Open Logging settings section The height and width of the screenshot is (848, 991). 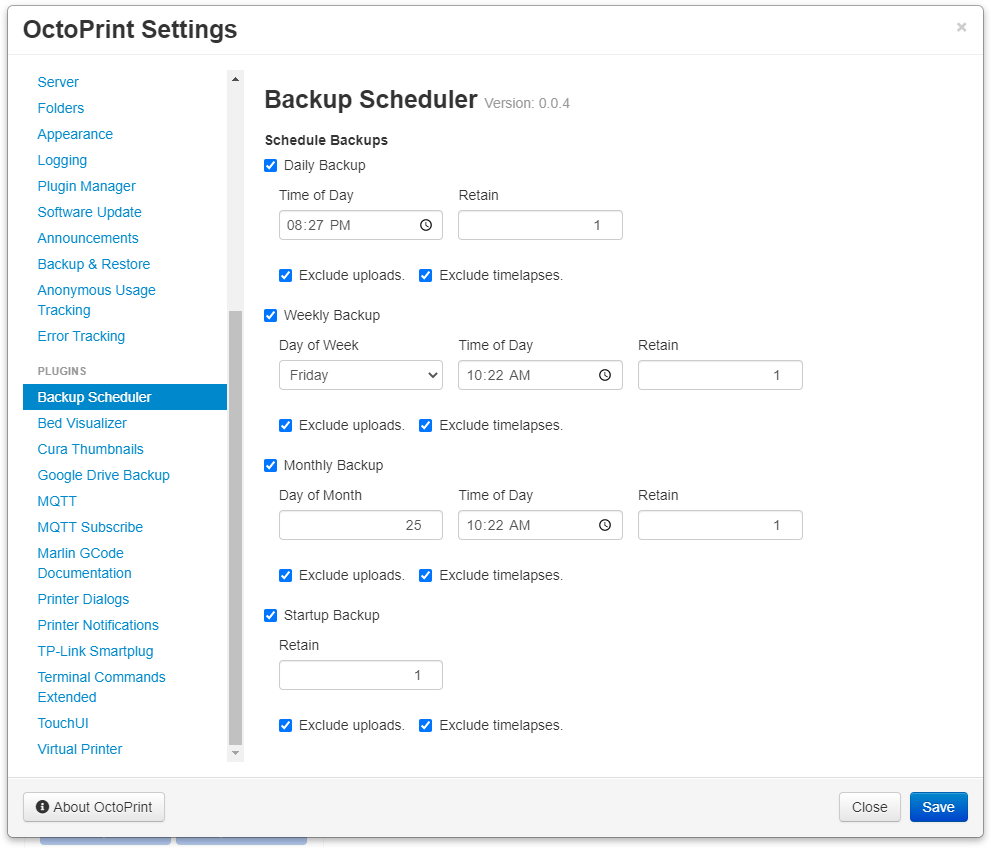[62, 161]
